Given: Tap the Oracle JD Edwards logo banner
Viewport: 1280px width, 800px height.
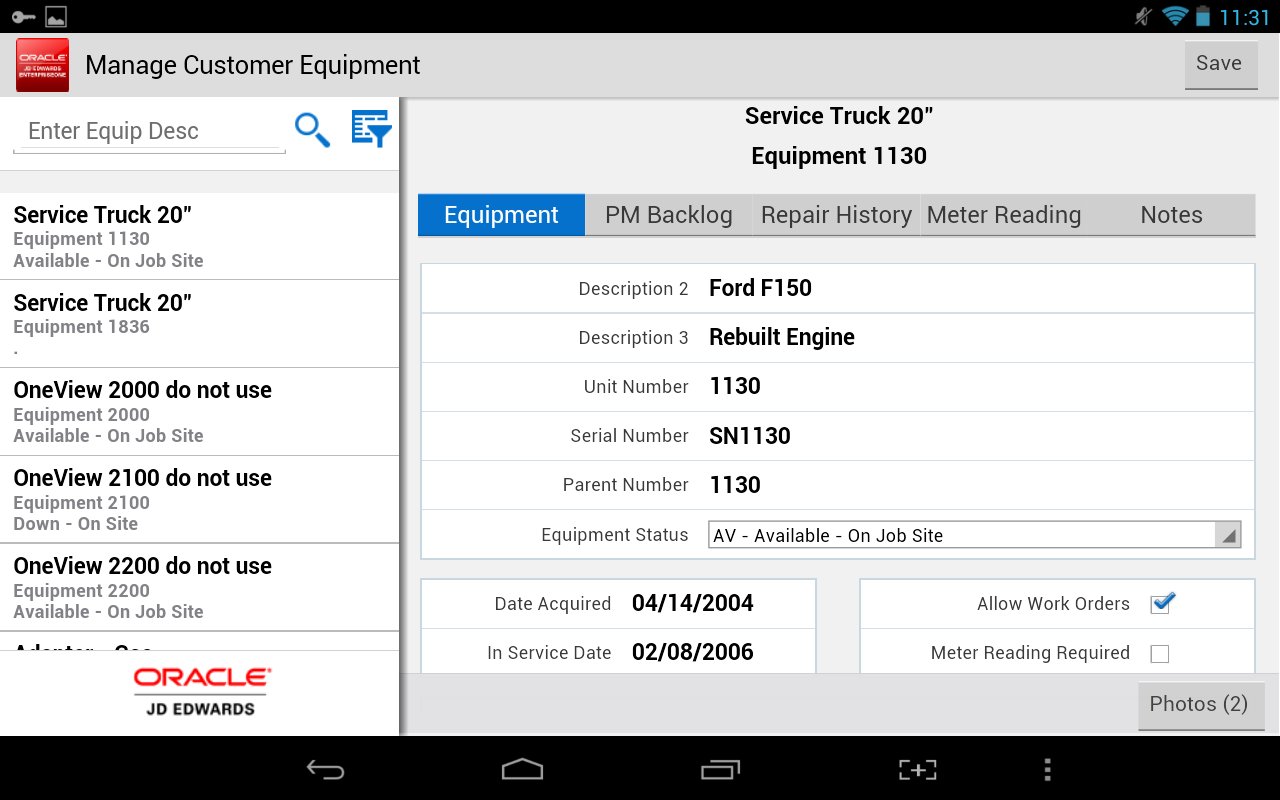Looking at the screenshot, I should point(202,693).
